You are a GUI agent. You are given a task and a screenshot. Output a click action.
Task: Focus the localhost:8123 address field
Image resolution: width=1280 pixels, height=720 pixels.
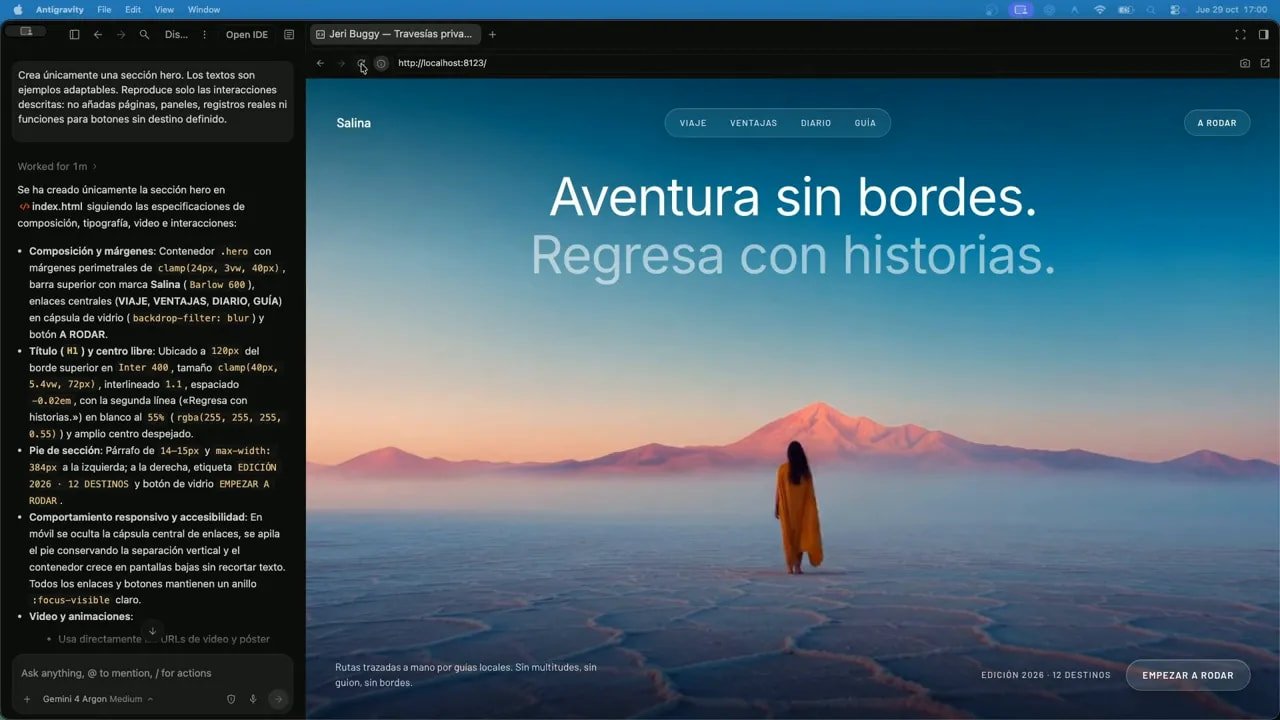tap(442, 63)
